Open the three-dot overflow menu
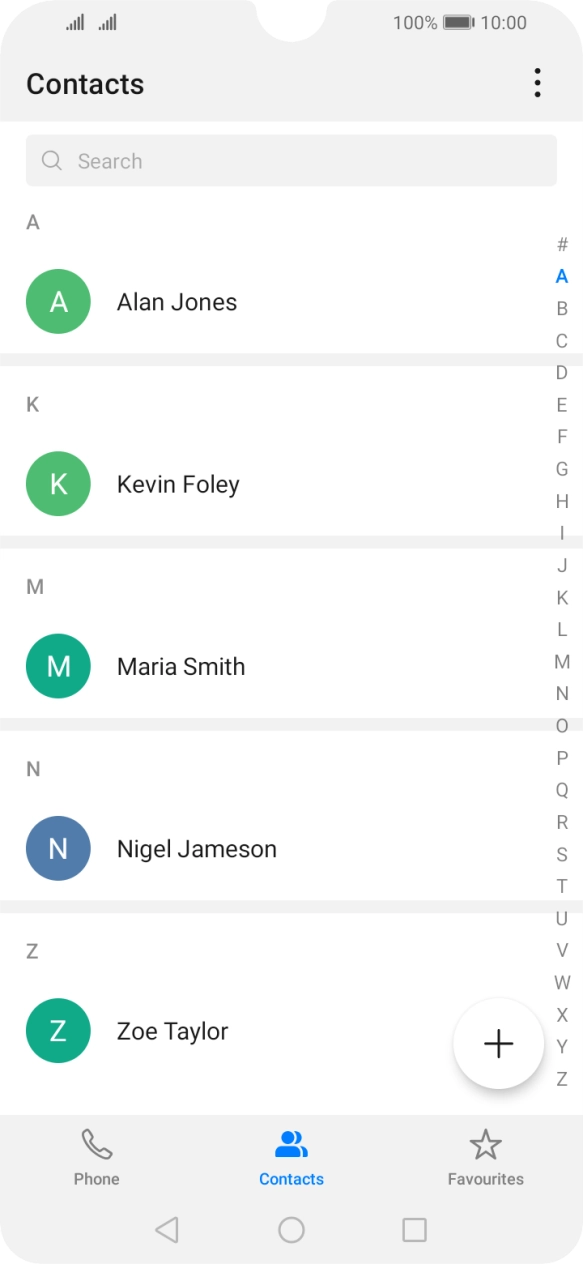Screen dimensions: 583x1264 coord(537,84)
